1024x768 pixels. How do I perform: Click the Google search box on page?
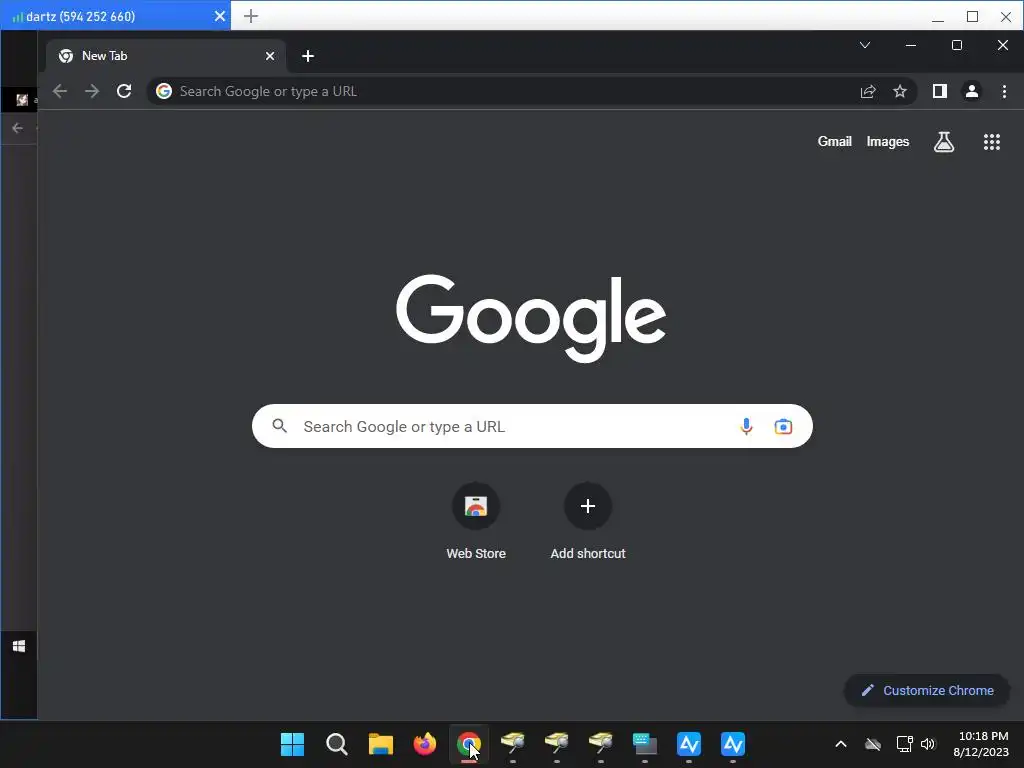(532, 426)
